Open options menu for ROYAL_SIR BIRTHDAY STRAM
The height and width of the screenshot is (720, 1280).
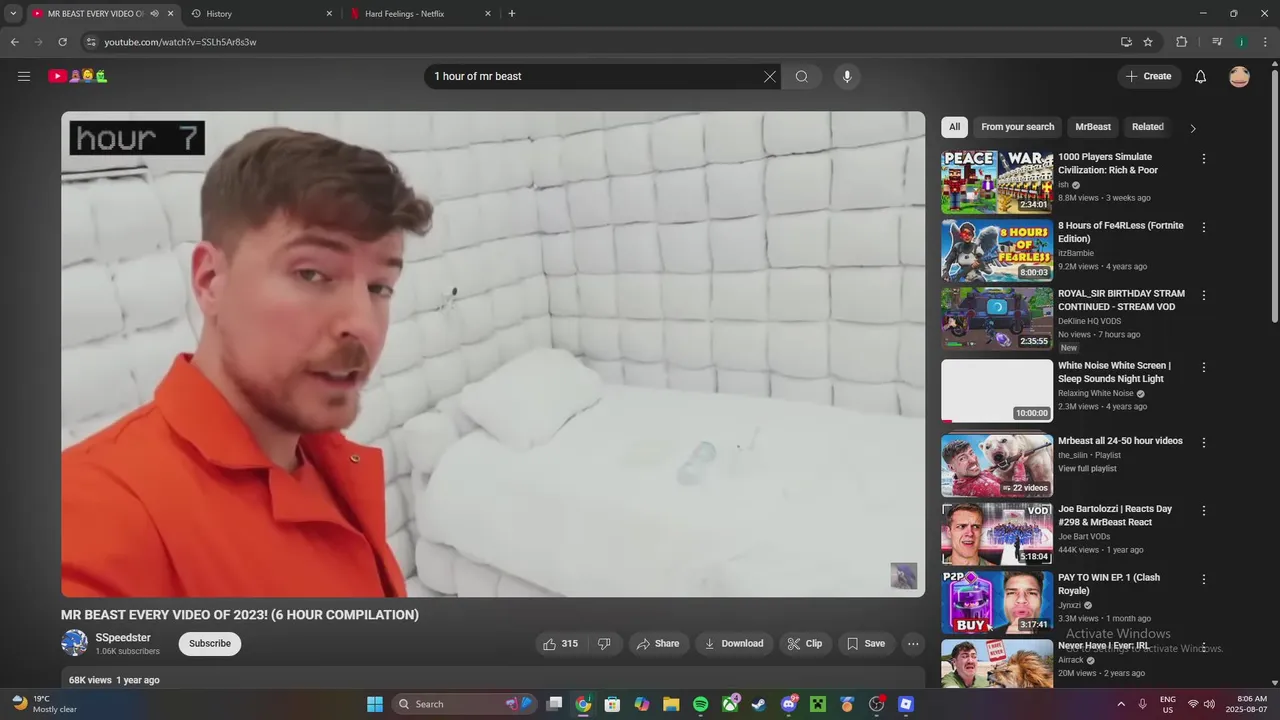tap(1204, 295)
